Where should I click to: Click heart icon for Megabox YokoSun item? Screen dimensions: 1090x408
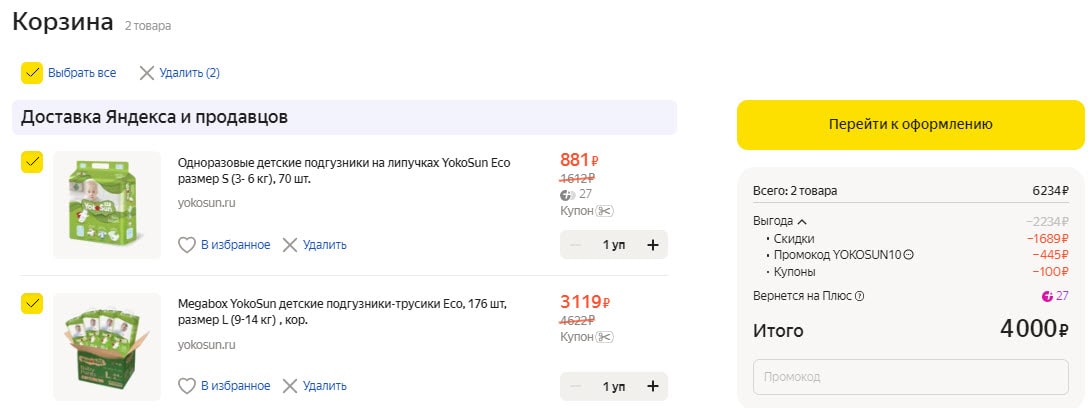click(x=186, y=386)
